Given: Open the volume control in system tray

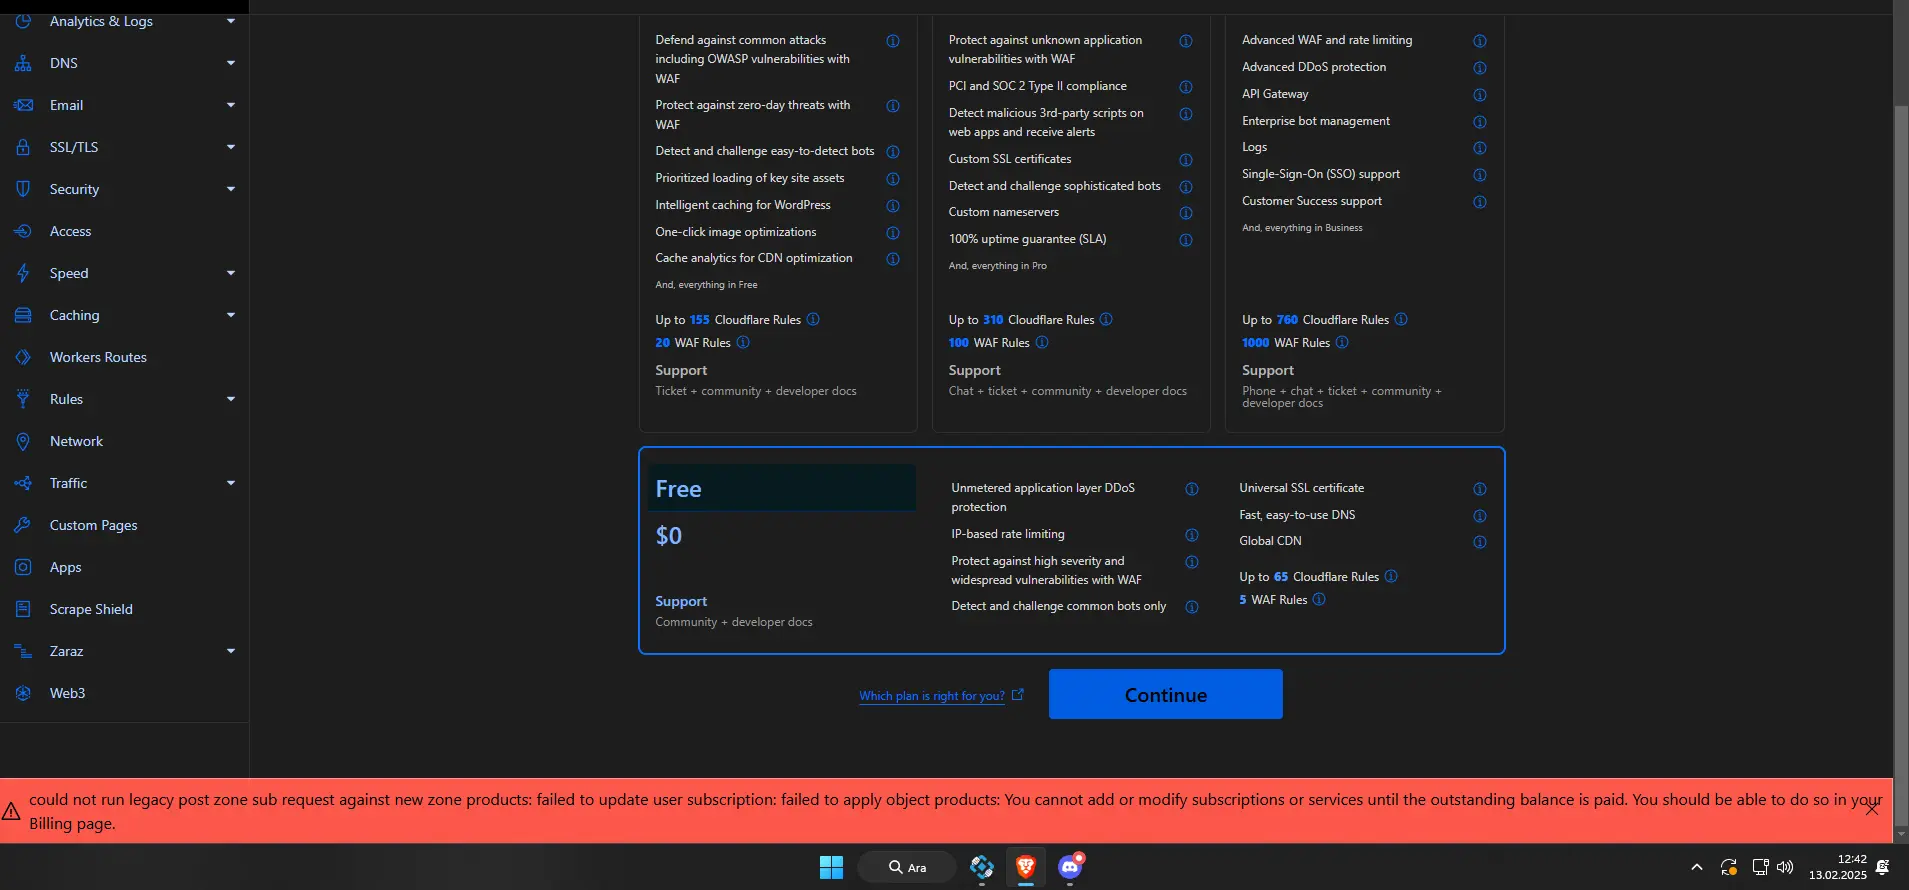Looking at the screenshot, I should (1785, 867).
